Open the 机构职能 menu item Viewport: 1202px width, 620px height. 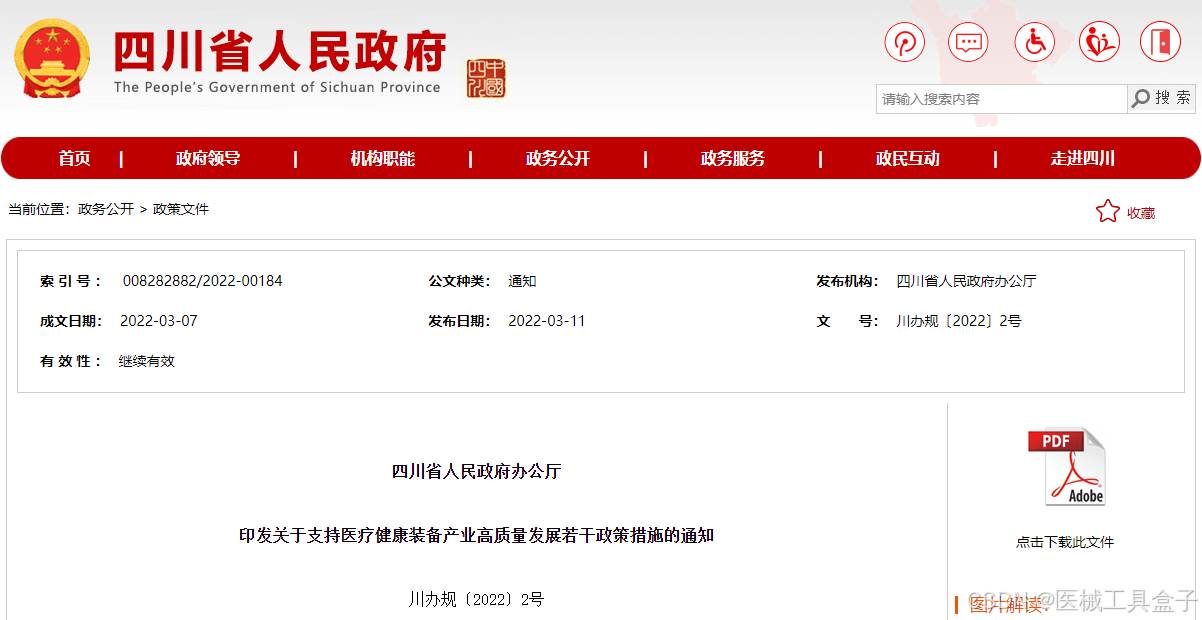click(x=383, y=158)
